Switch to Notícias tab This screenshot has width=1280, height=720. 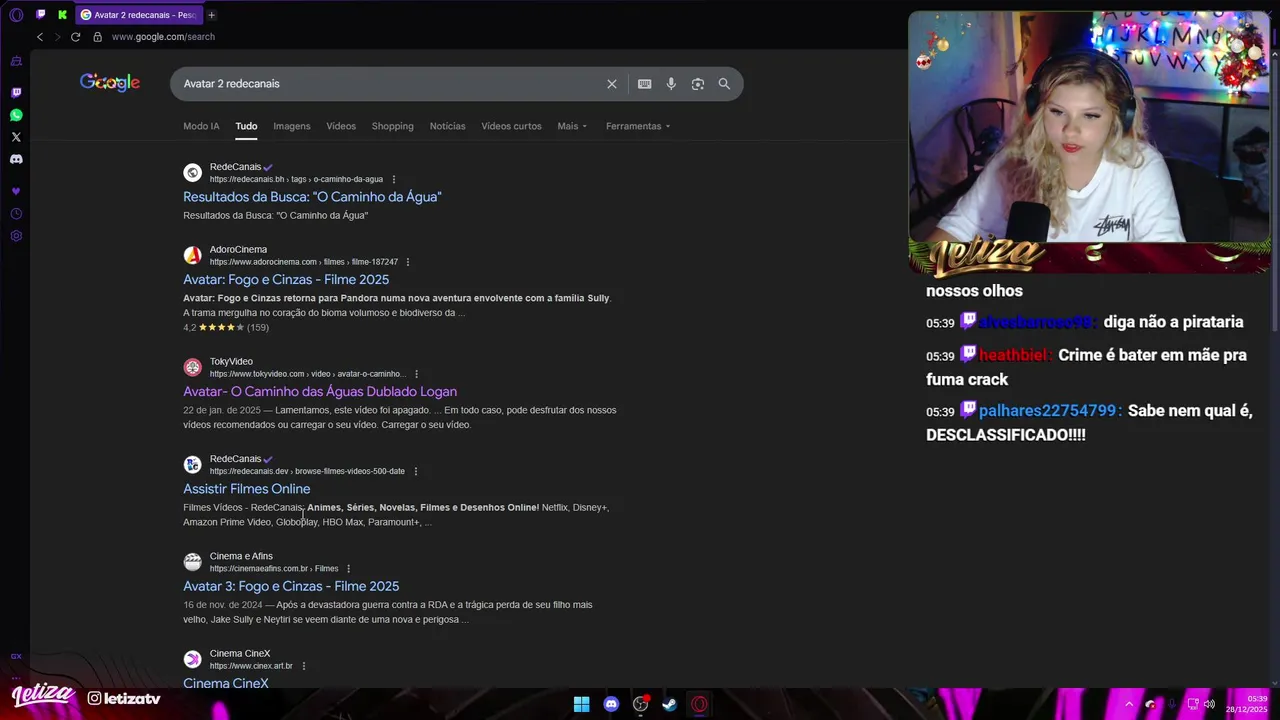447,126
